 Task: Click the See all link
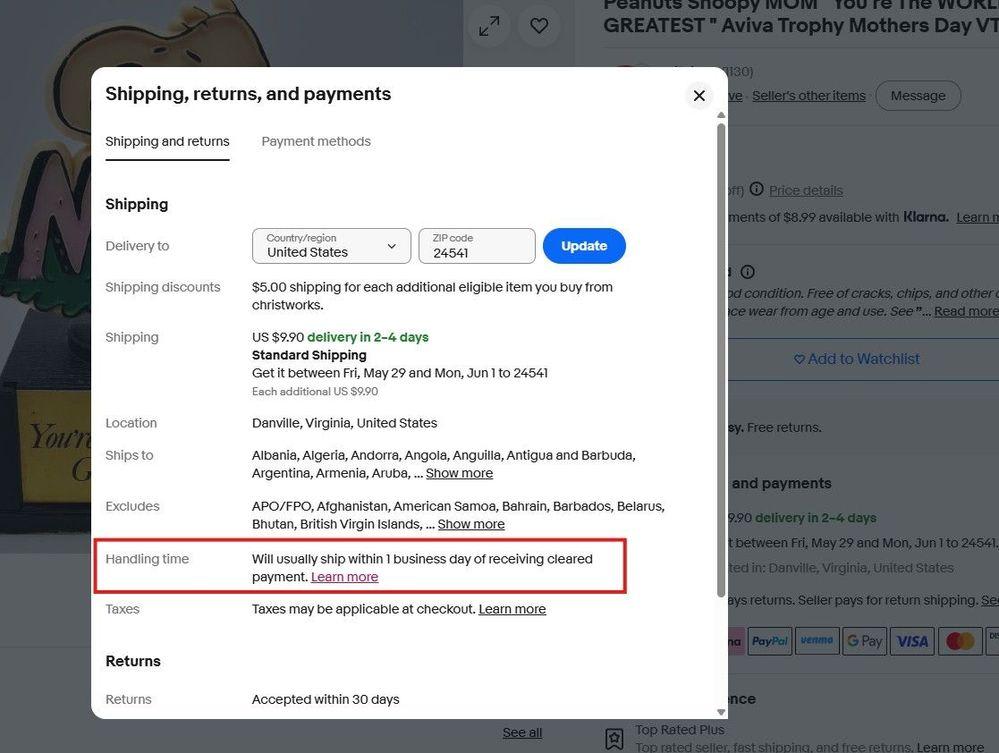tap(522, 733)
